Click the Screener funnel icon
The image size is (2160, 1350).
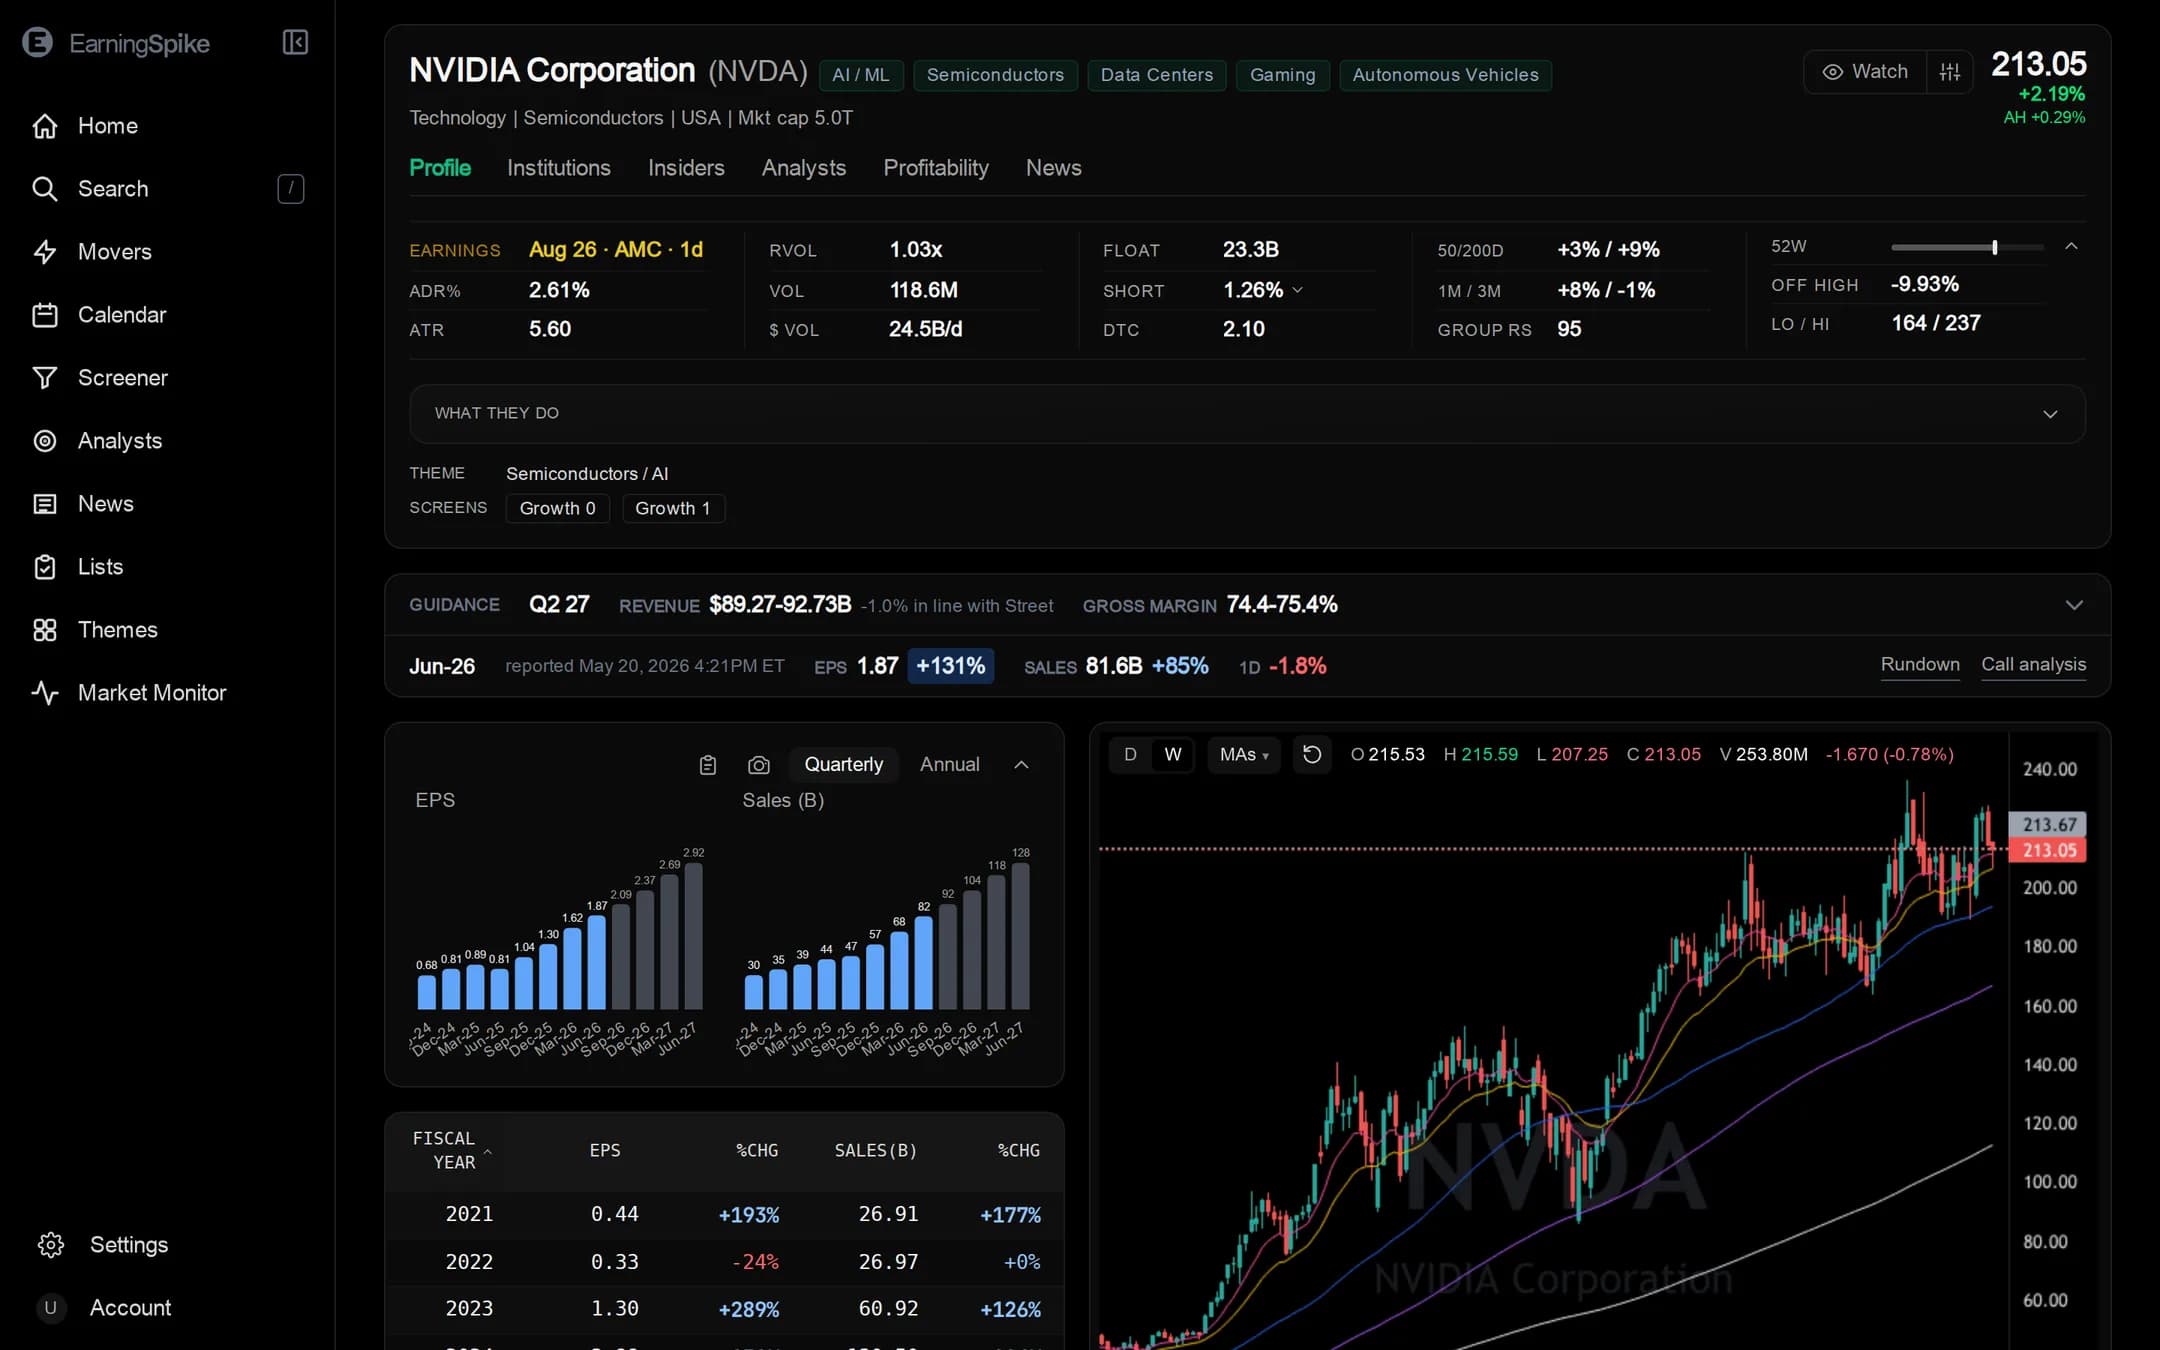pyautogui.click(x=45, y=378)
